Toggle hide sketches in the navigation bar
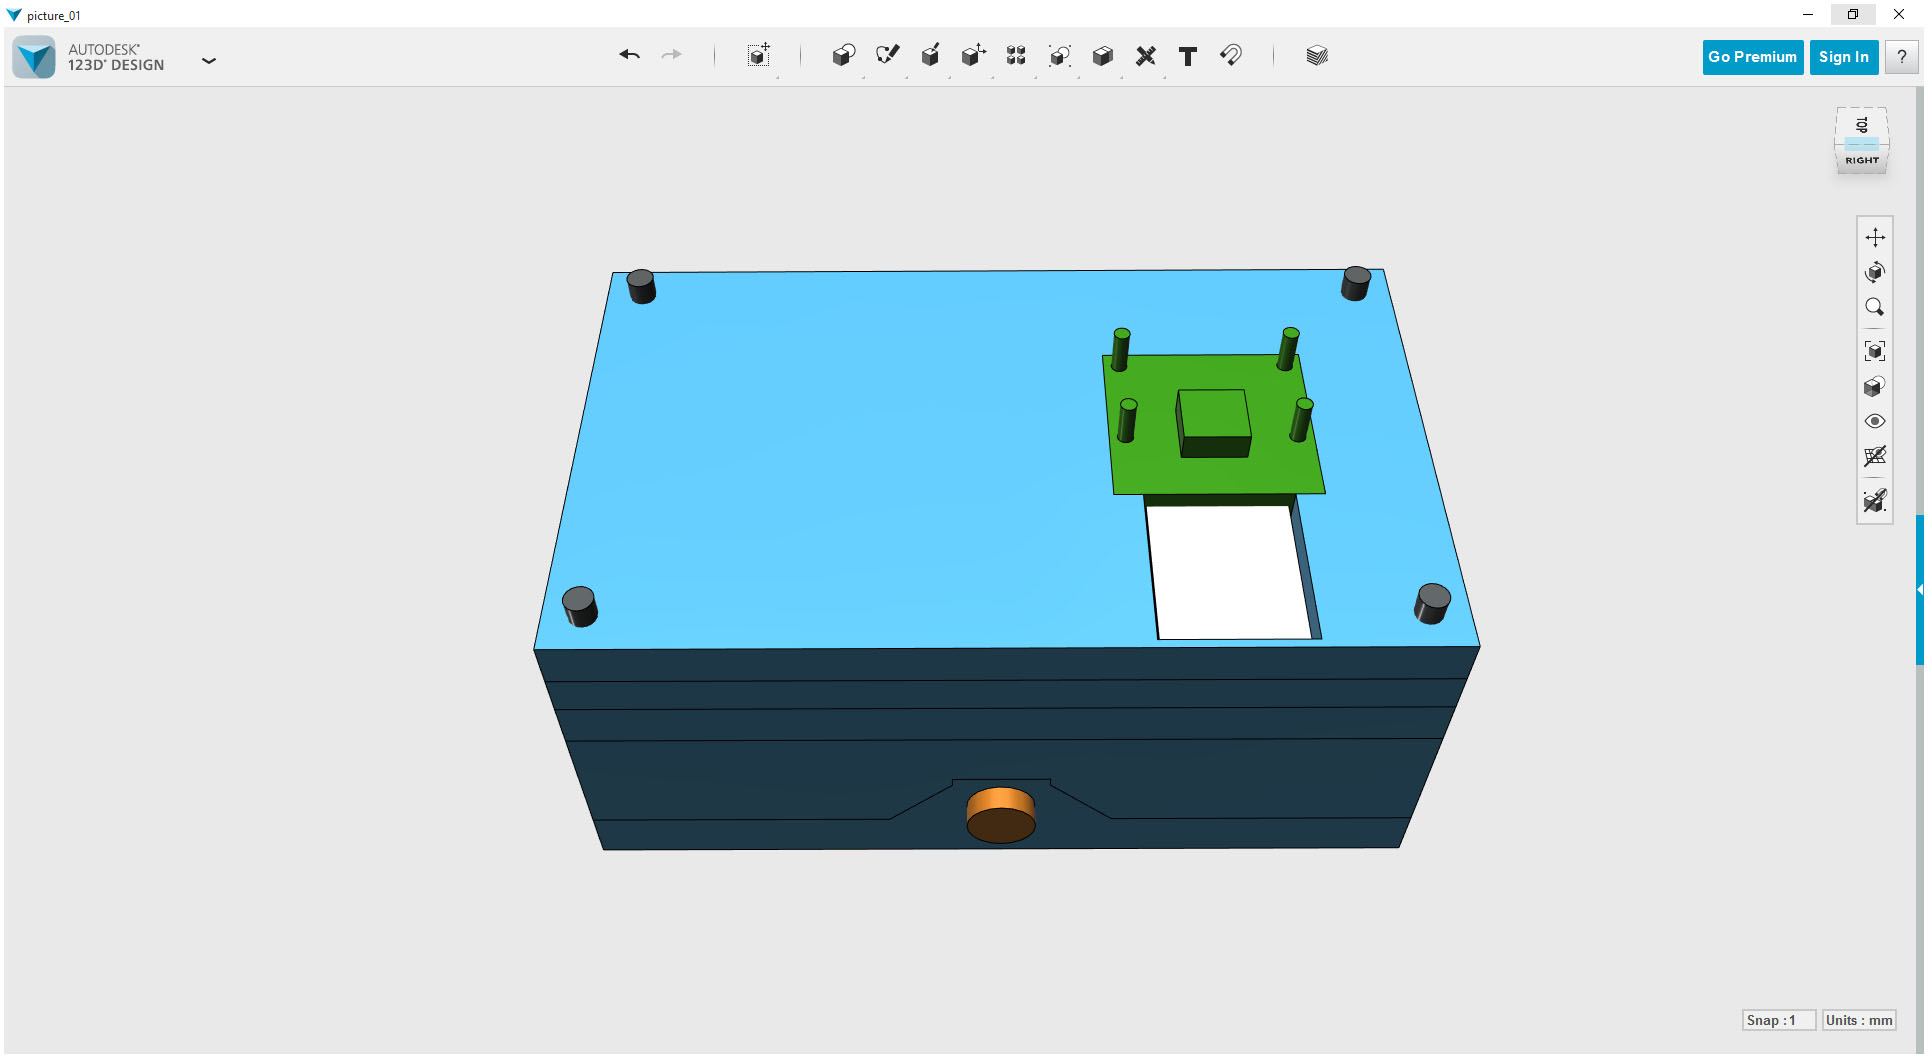The height and width of the screenshot is (1058, 1928). click(x=1876, y=457)
